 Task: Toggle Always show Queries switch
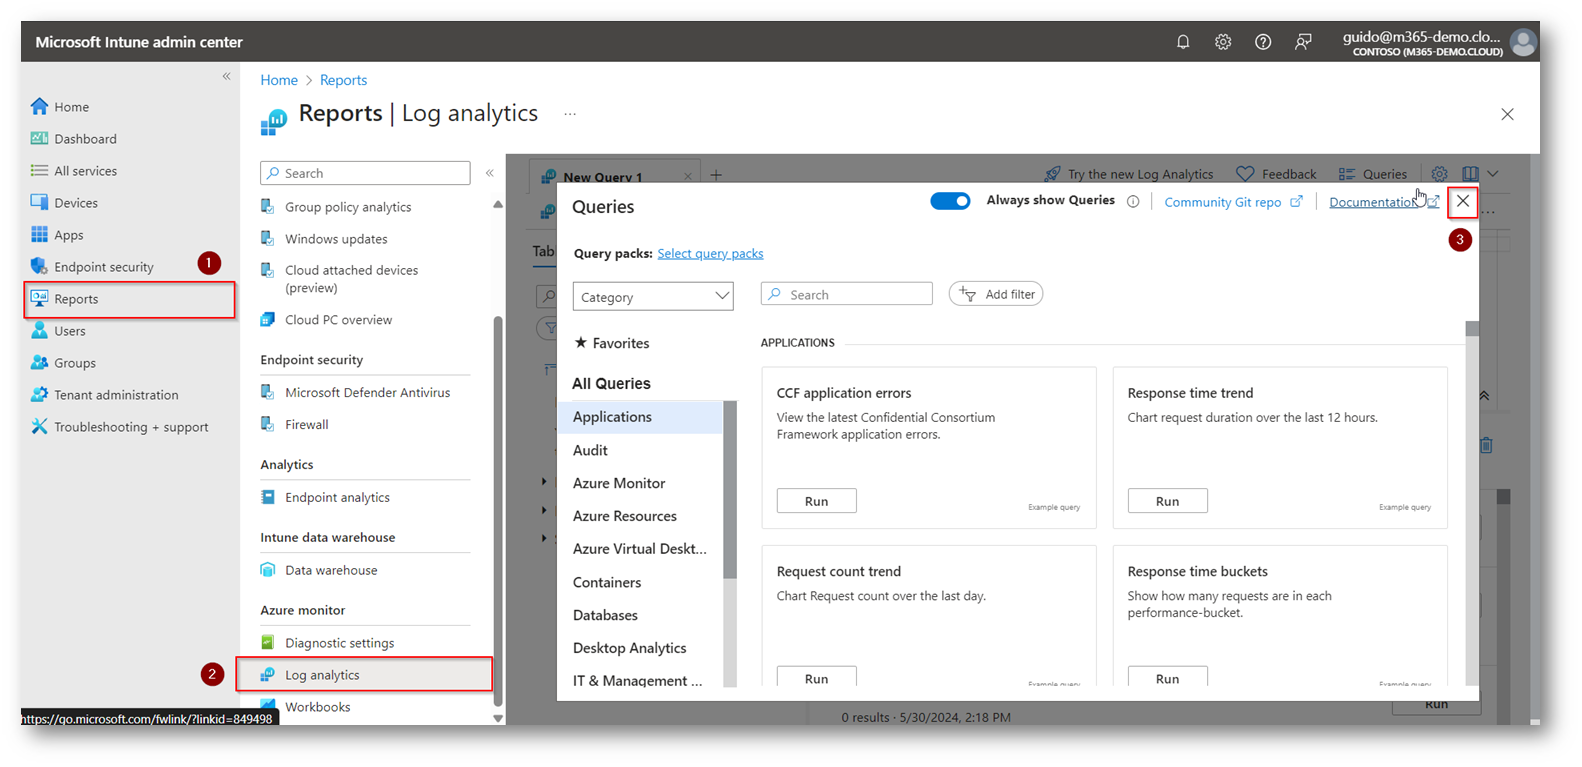click(950, 201)
